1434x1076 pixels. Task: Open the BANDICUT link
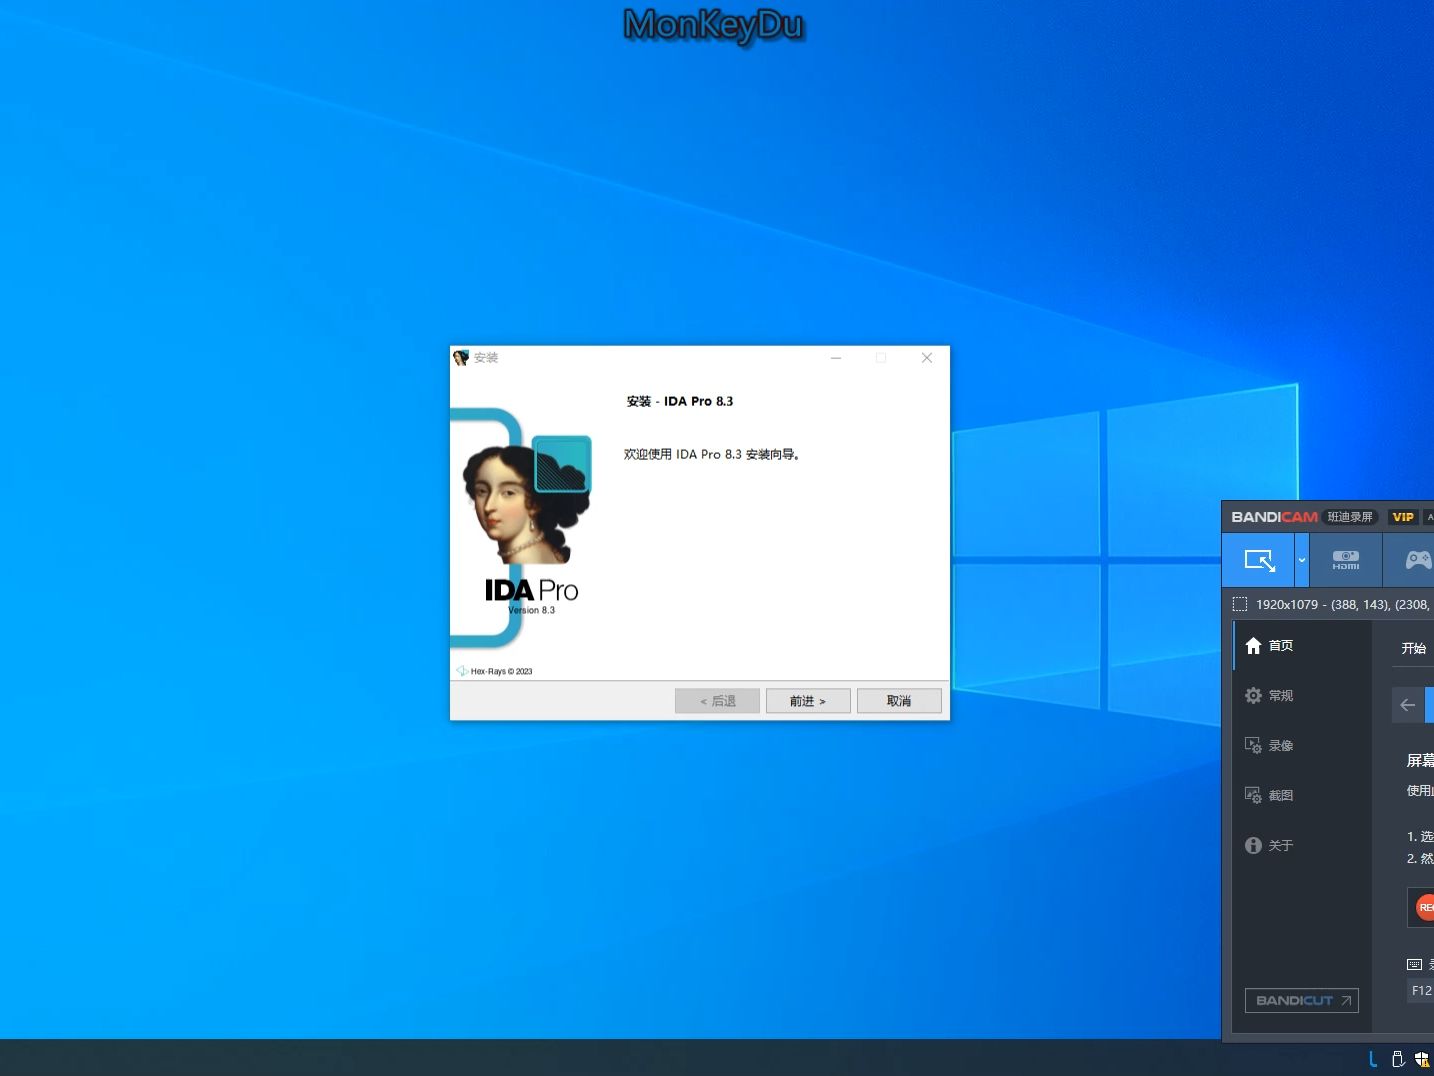point(1301,1000)
